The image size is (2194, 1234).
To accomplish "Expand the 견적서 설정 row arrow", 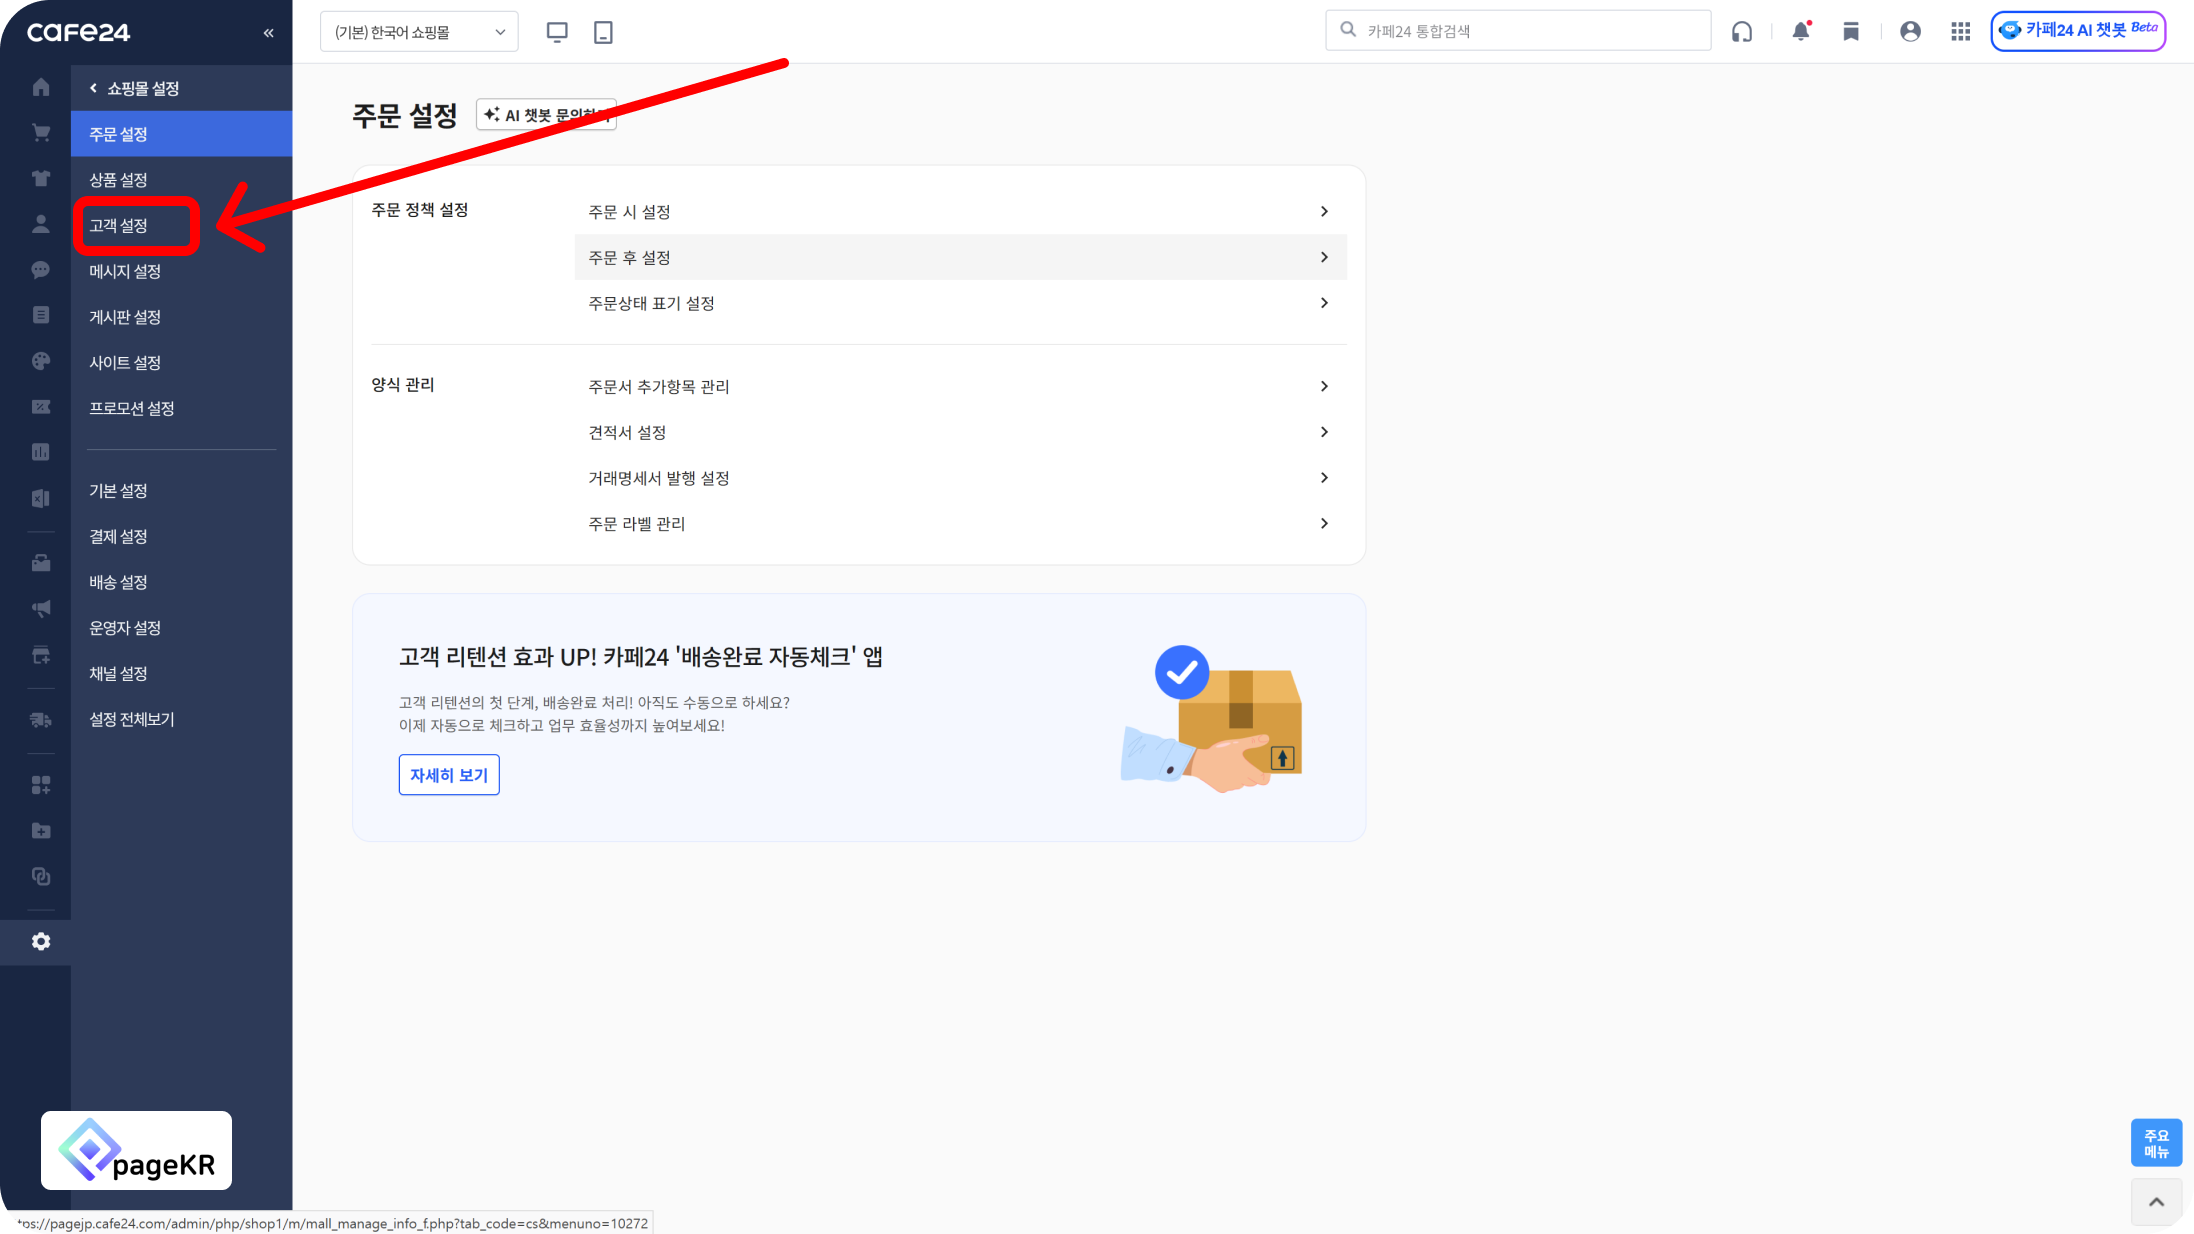I will 1324,432.
